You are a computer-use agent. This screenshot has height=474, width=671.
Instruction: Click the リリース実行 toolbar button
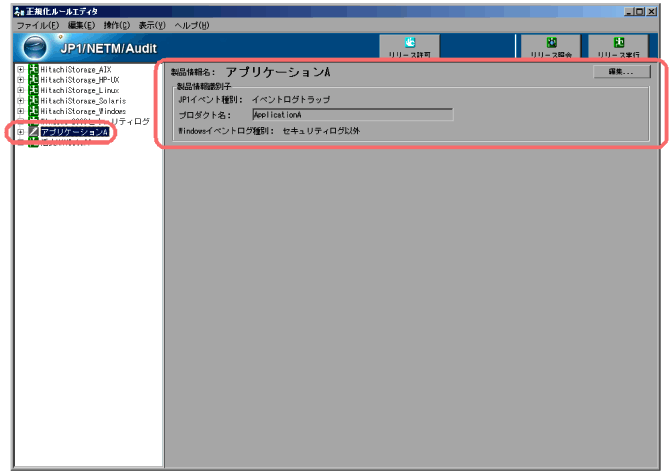(x=618, y=47)
